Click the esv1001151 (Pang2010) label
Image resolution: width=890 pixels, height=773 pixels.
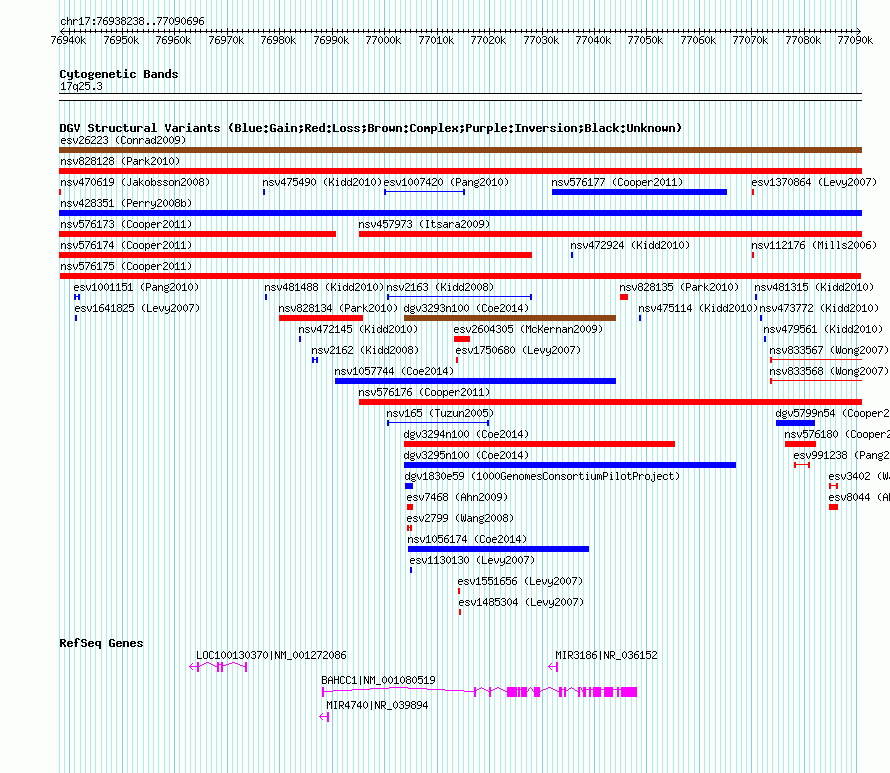click(x=136, y=287)
